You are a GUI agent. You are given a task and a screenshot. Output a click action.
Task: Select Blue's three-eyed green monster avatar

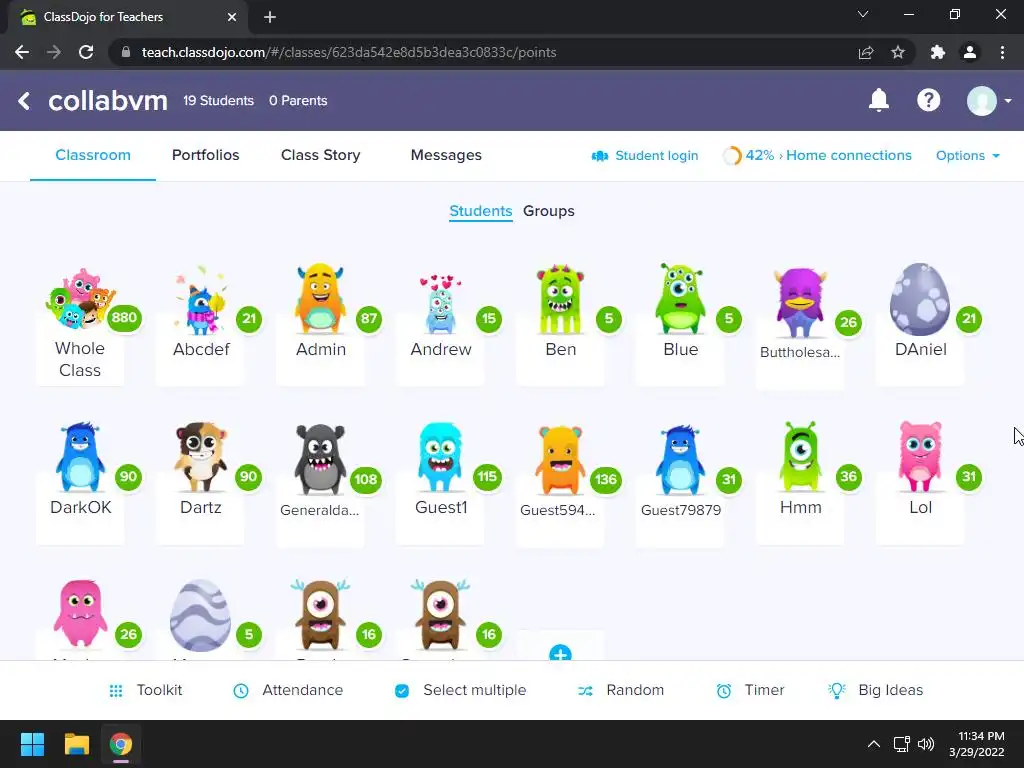point(680,298)
